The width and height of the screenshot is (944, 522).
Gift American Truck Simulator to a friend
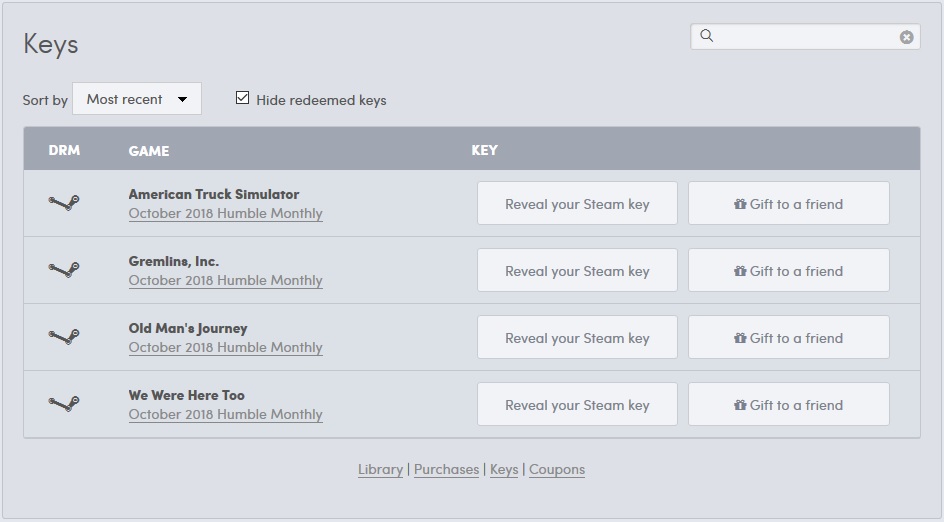coord(789,204)
